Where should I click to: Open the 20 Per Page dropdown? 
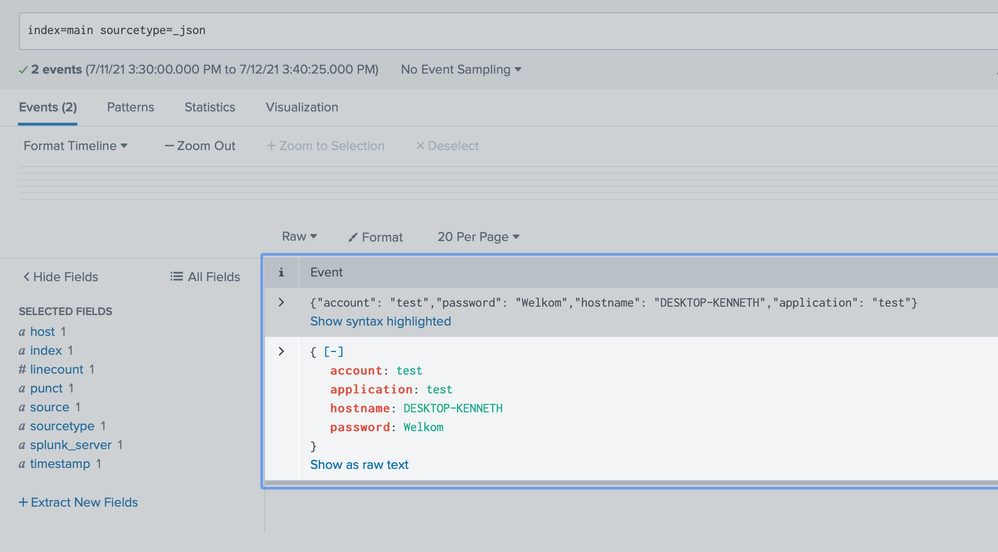click(x=478, y=237)
